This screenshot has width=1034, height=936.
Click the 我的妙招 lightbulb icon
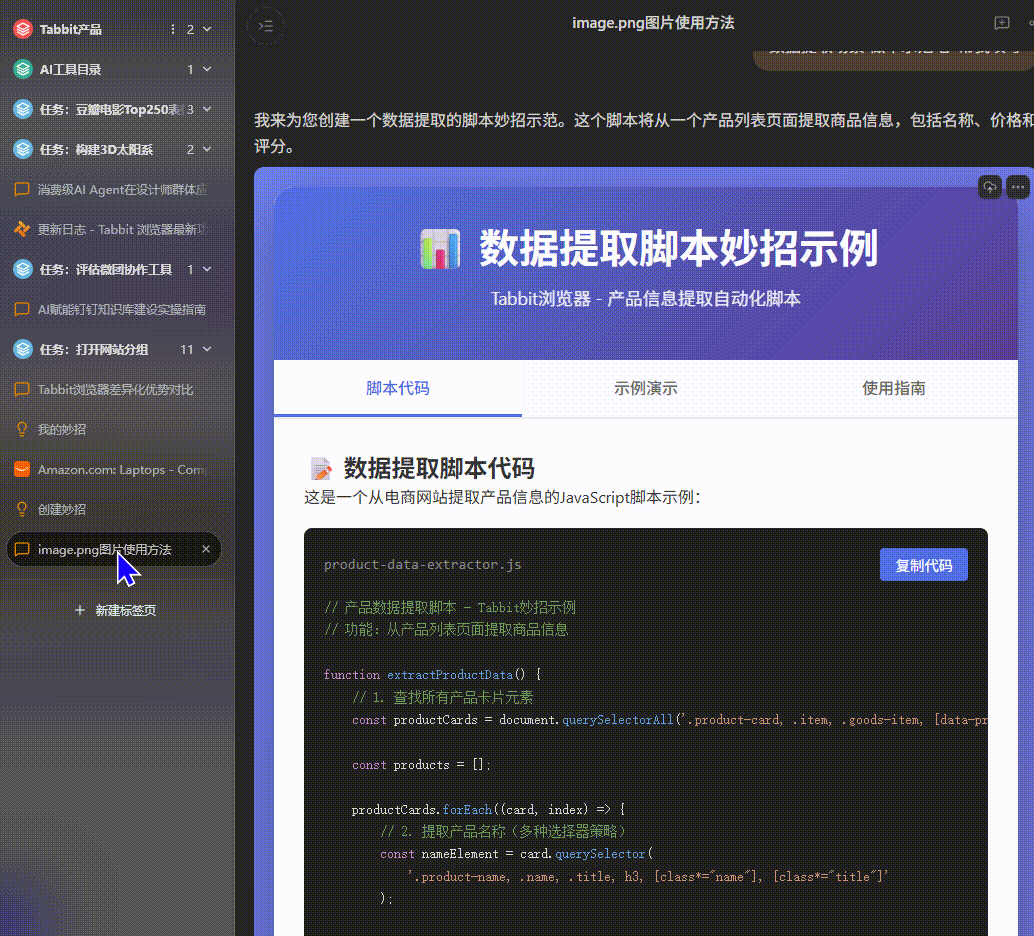[22, 429]
